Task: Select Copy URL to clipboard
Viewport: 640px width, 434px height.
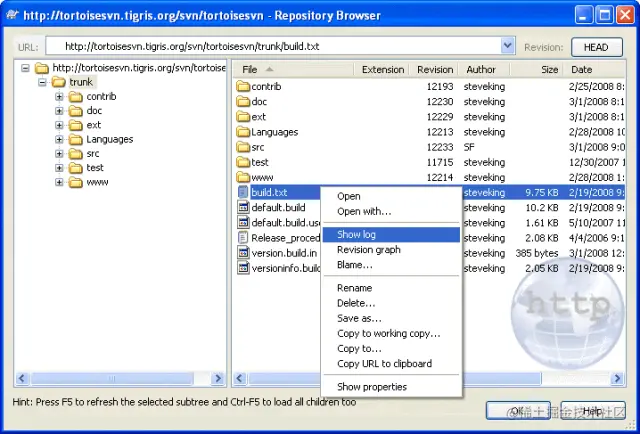Action: coord(391,363)
